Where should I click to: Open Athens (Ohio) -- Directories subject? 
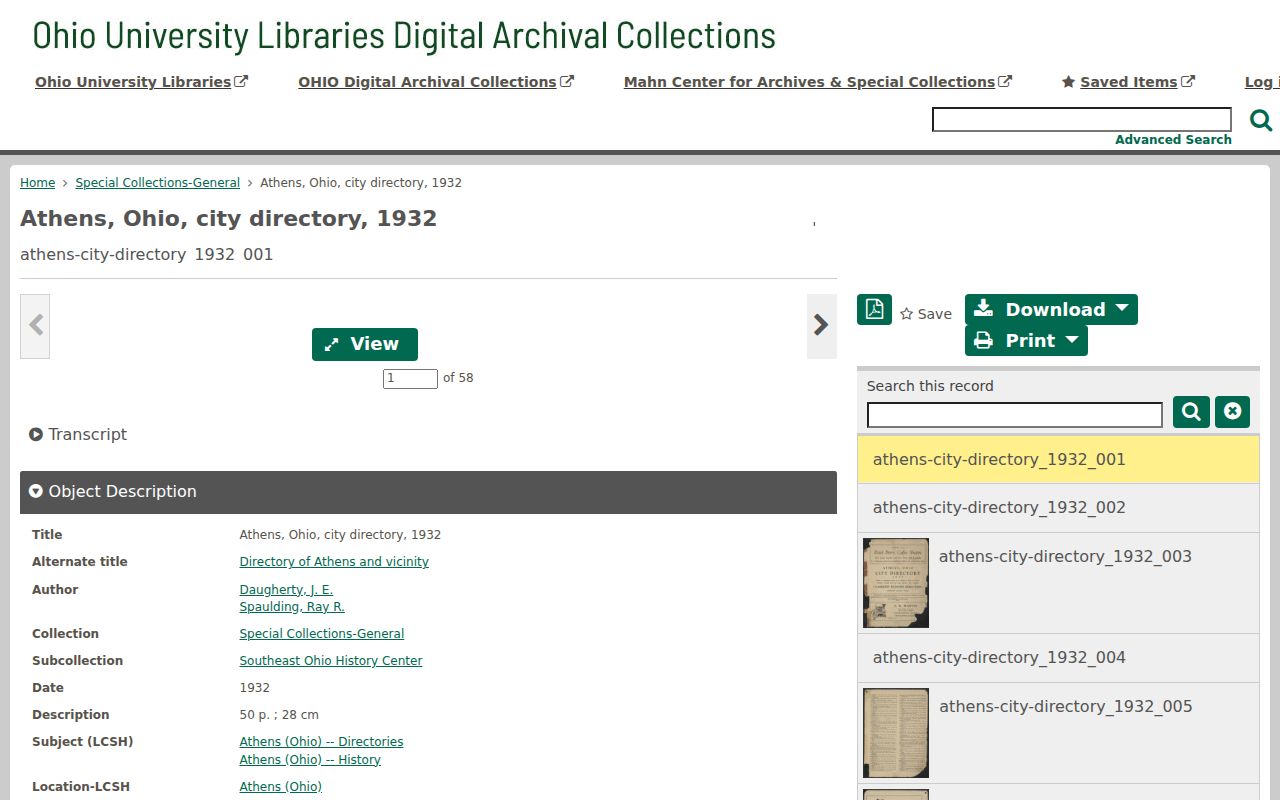[x=321, y=742]
